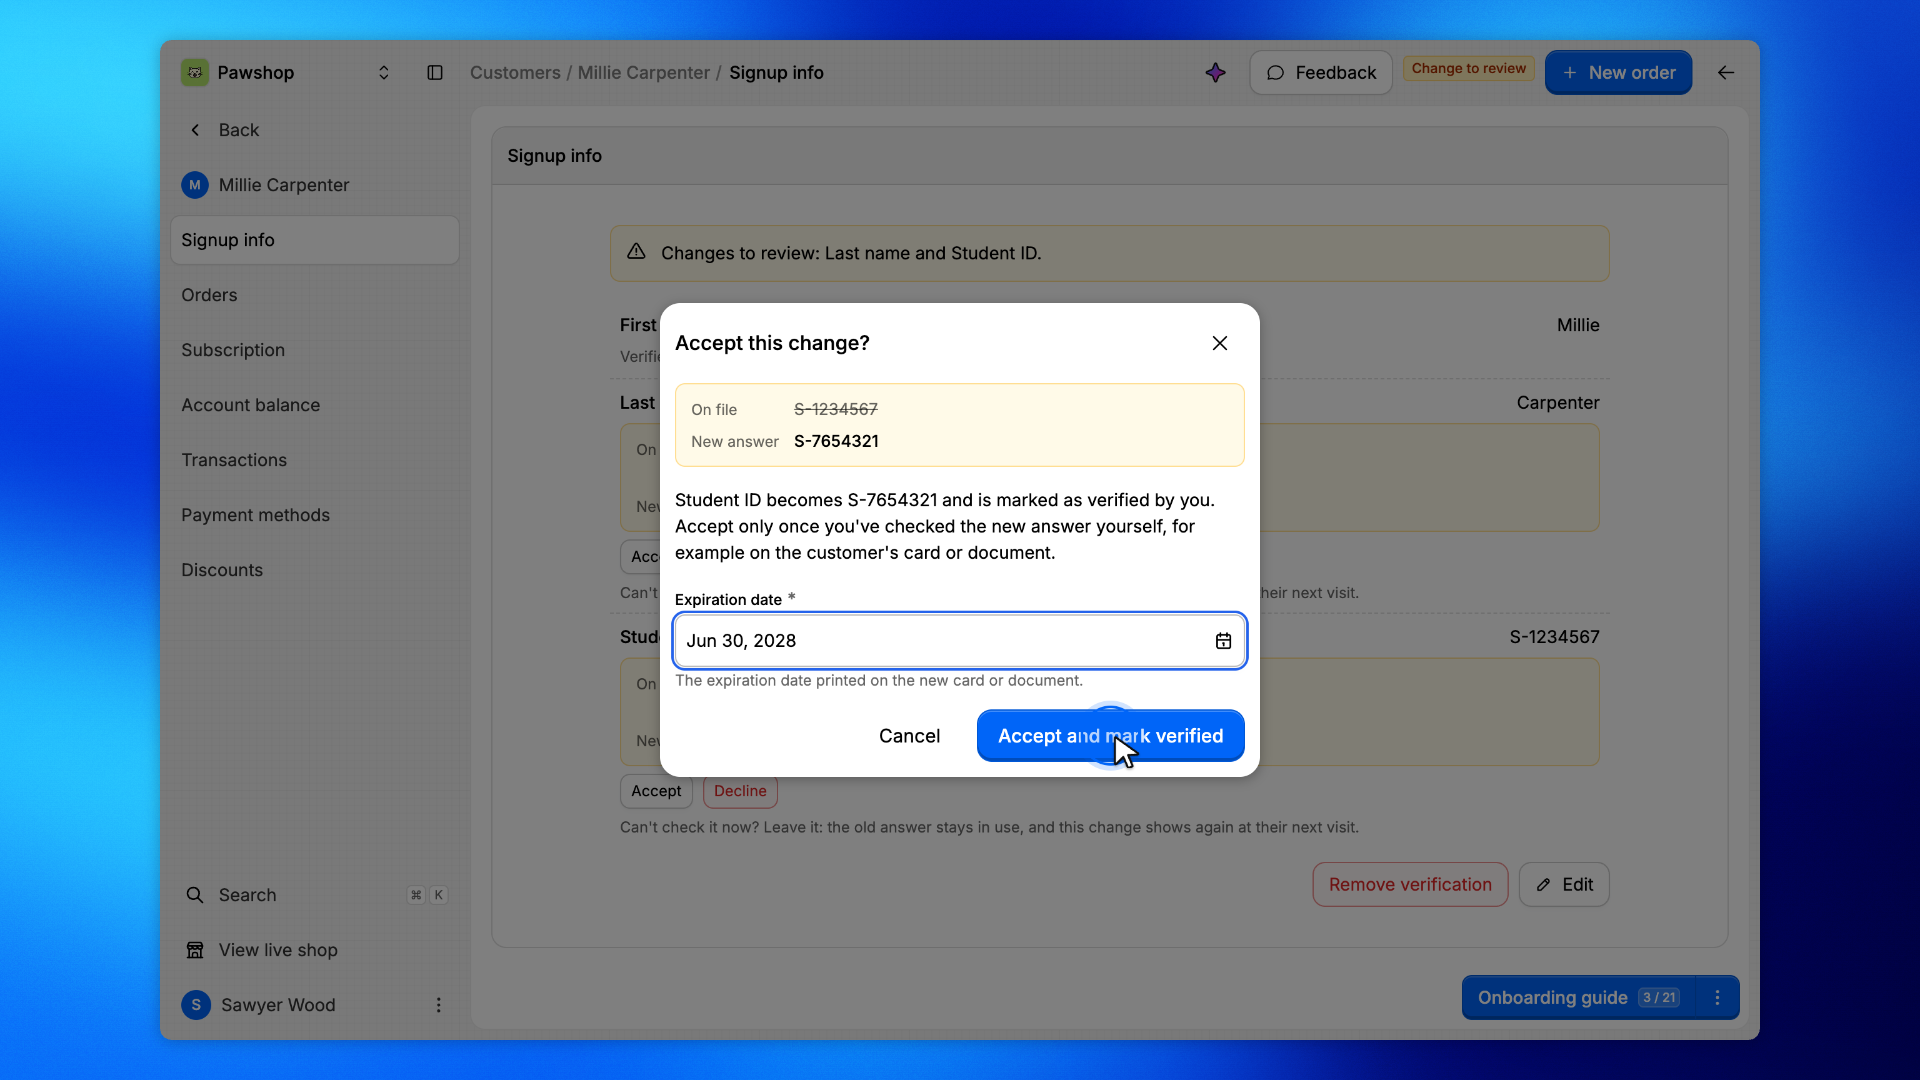Cancel the accept change dialog
The image size is (1920, 1080).
tap(909, 736)
